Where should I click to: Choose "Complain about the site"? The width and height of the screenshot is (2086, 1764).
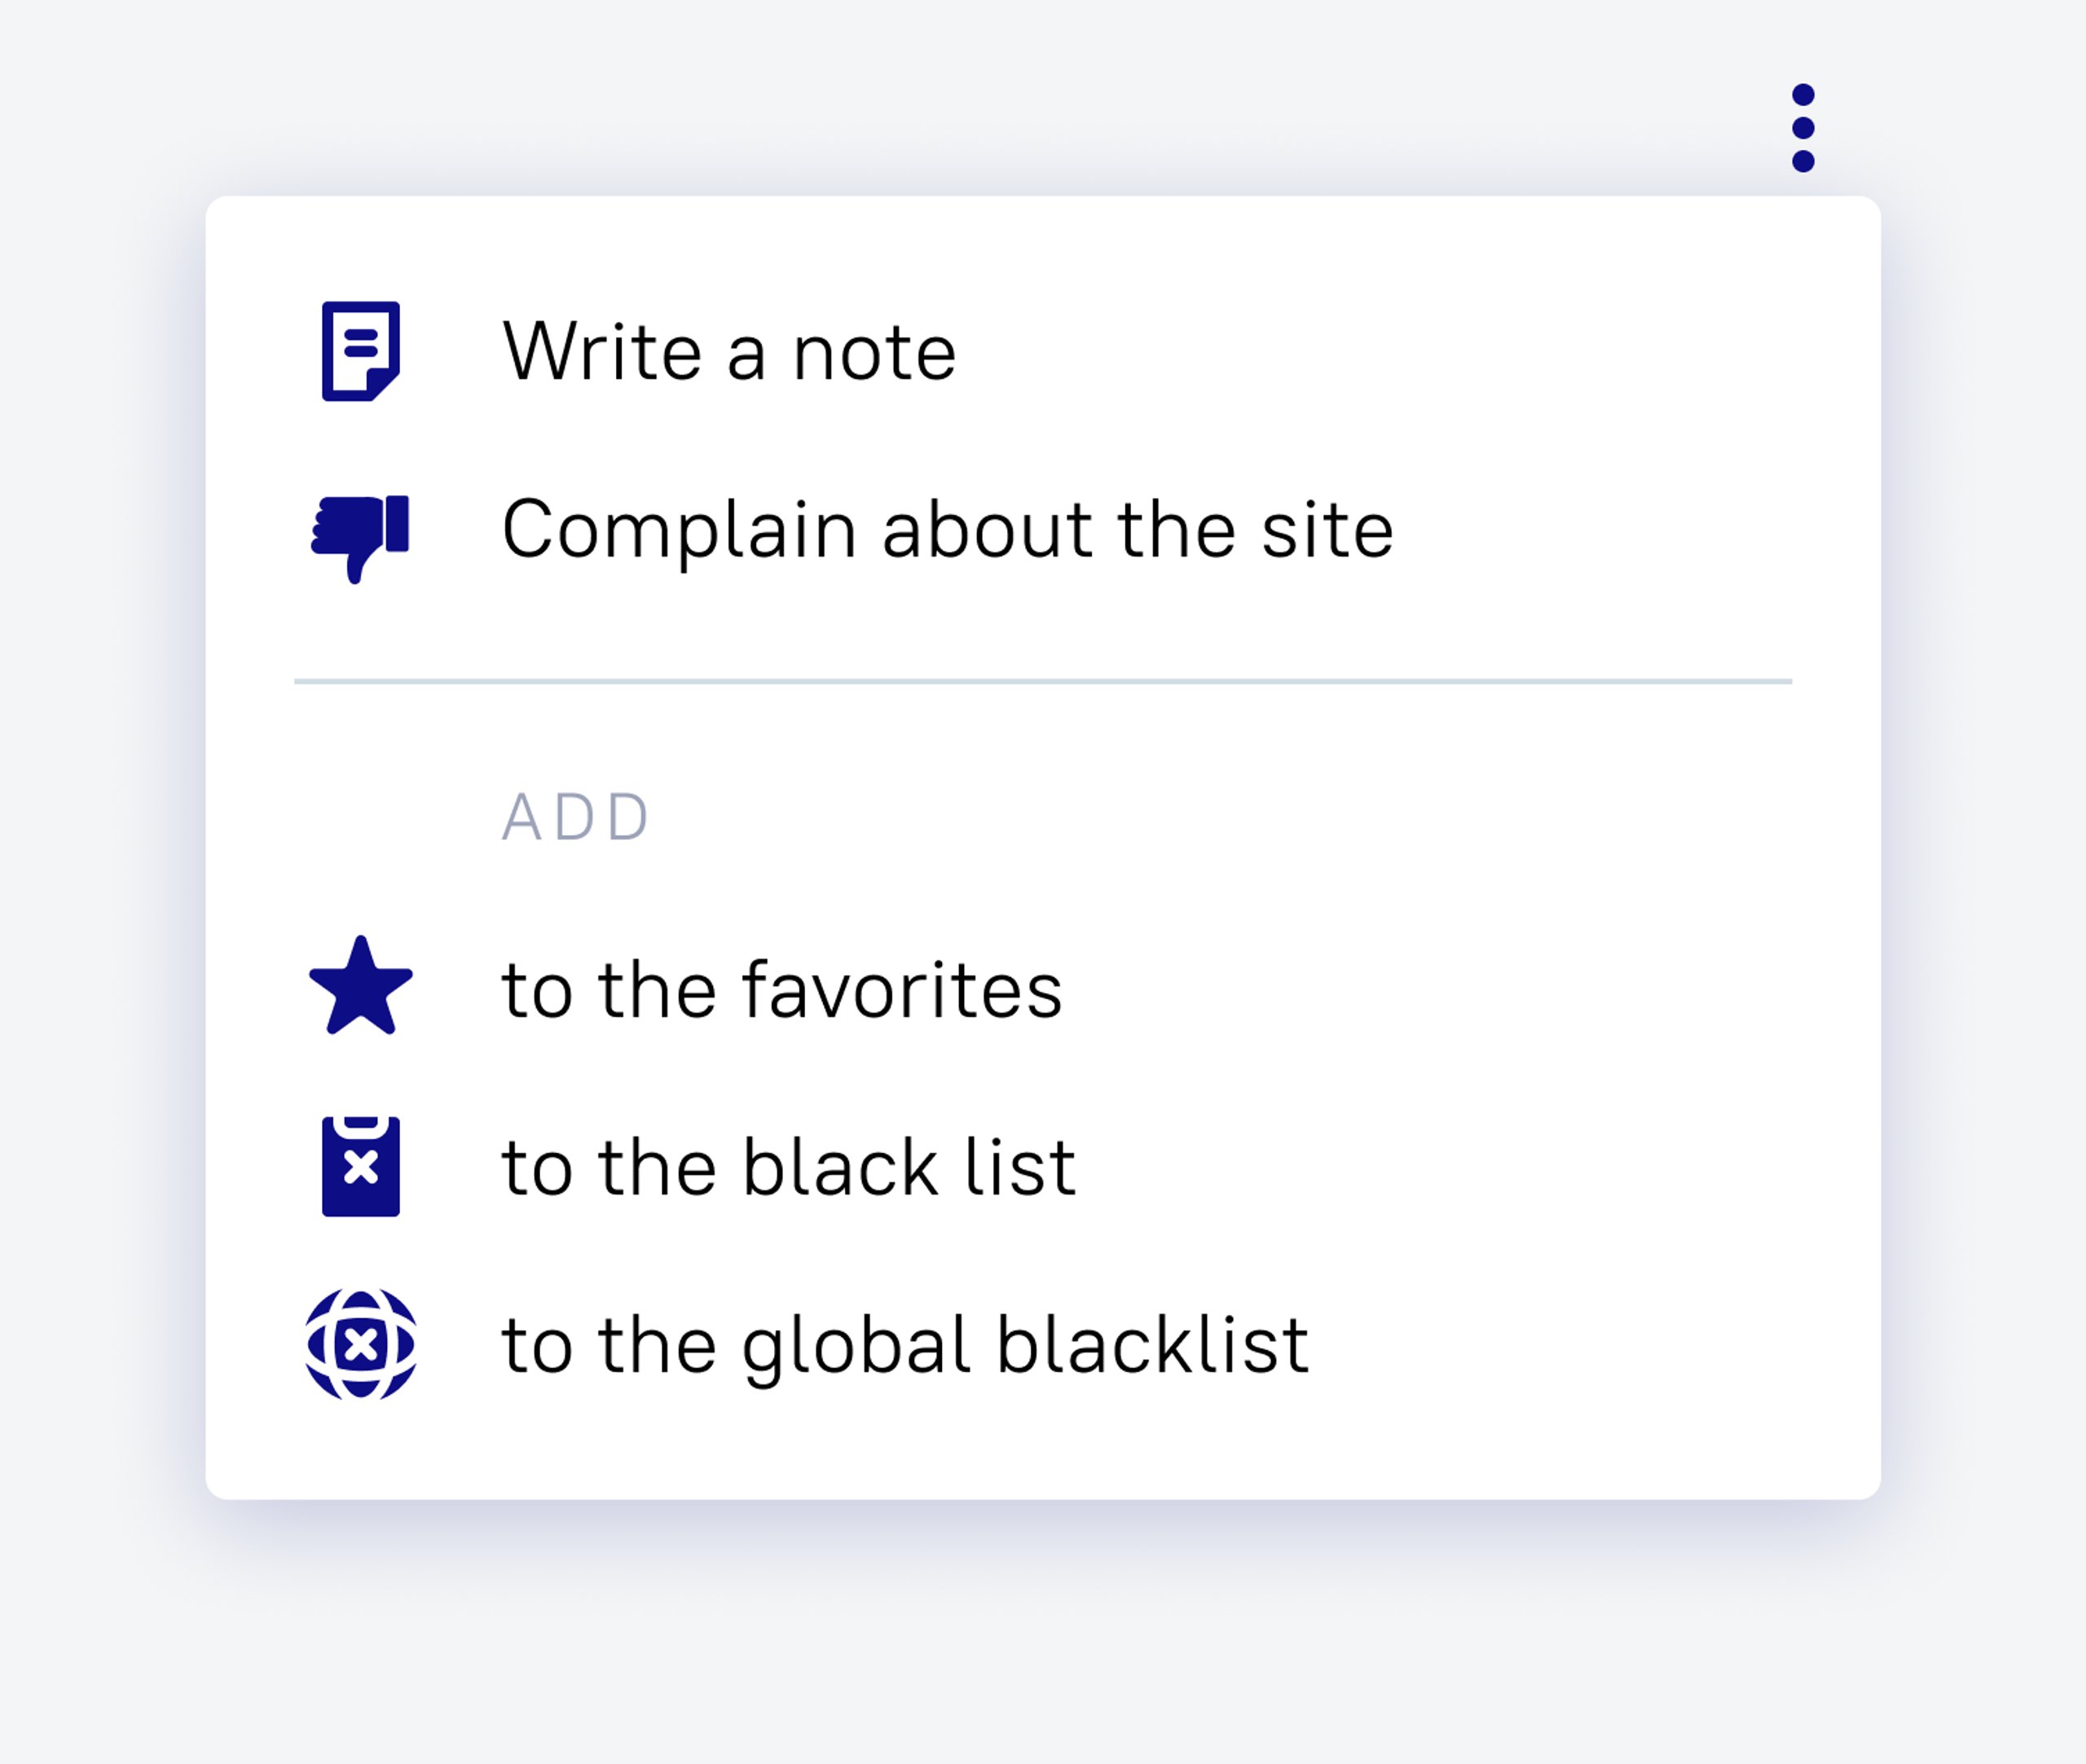tap(1043, 530)
